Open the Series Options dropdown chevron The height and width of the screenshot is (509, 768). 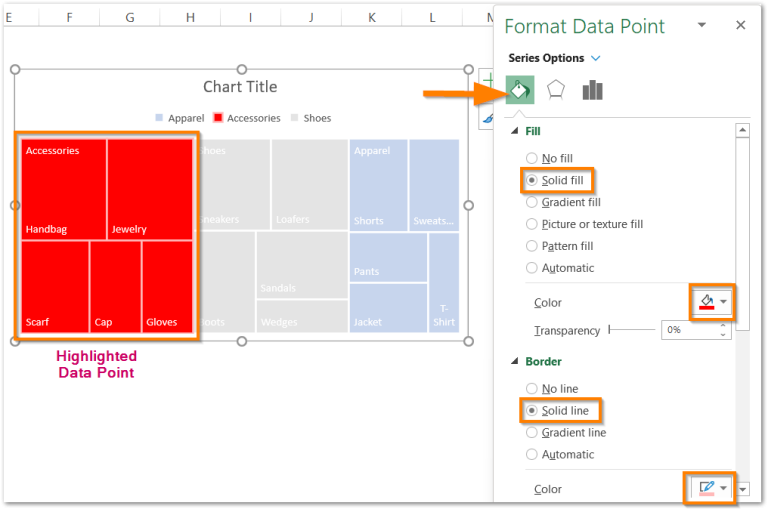596,59
